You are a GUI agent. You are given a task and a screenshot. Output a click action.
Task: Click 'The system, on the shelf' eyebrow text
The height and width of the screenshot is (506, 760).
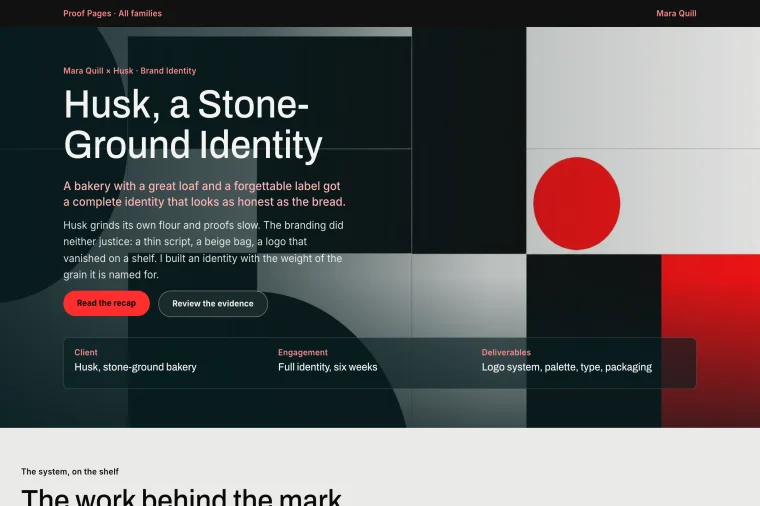point(70,472)
